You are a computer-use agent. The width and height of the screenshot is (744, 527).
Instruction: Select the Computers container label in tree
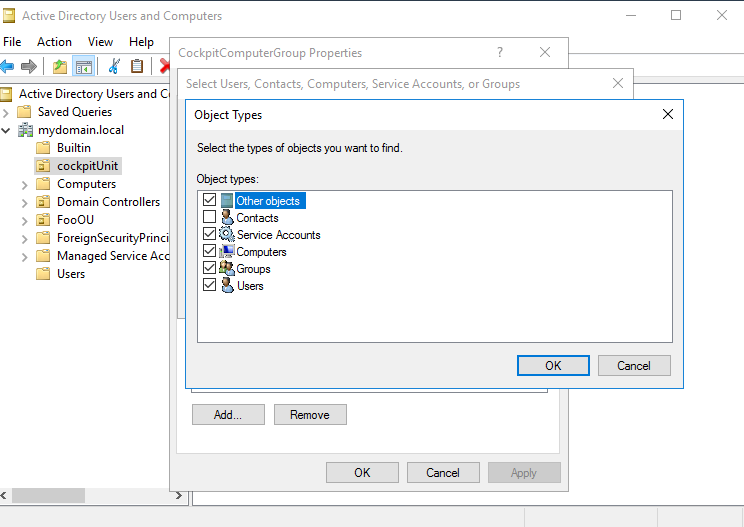coord(86,184)
